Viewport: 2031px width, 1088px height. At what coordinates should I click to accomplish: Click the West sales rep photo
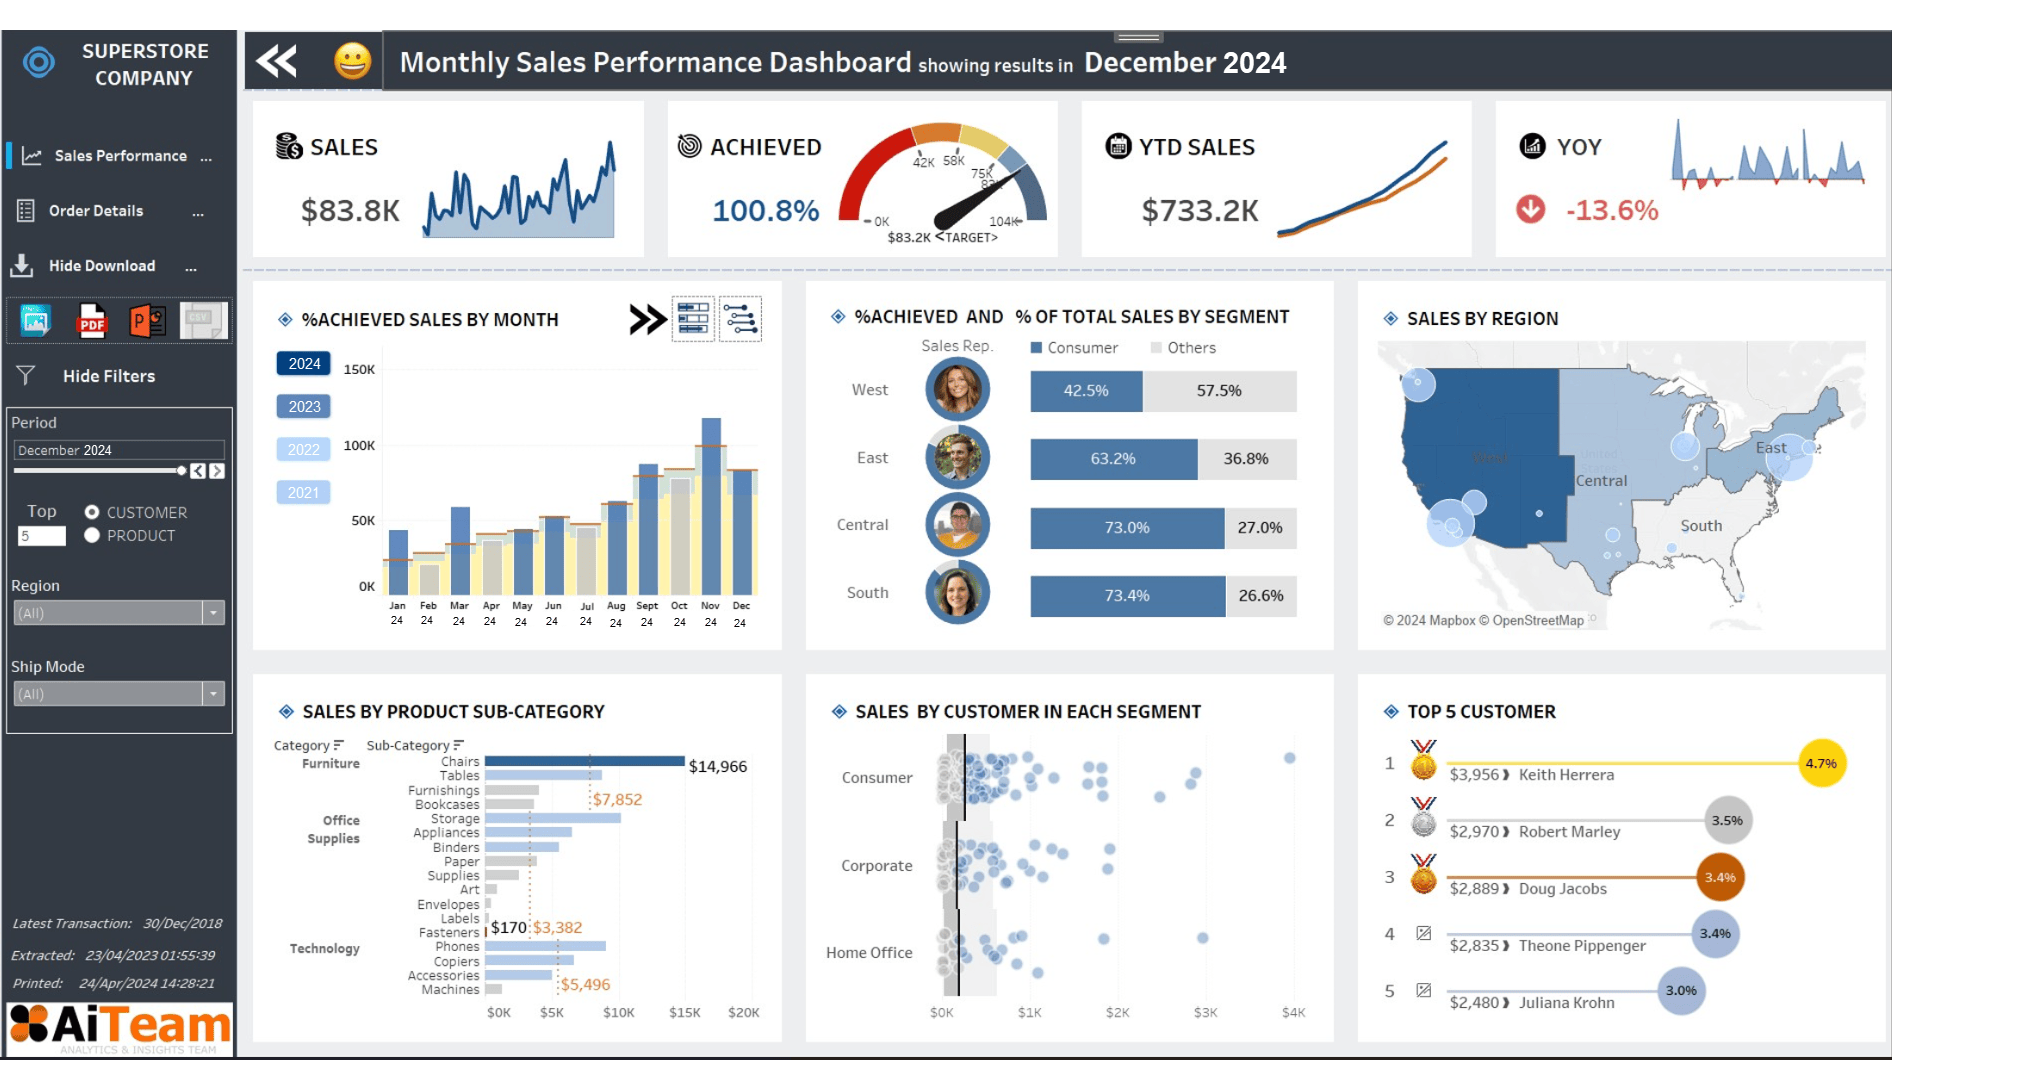(957, 389)
